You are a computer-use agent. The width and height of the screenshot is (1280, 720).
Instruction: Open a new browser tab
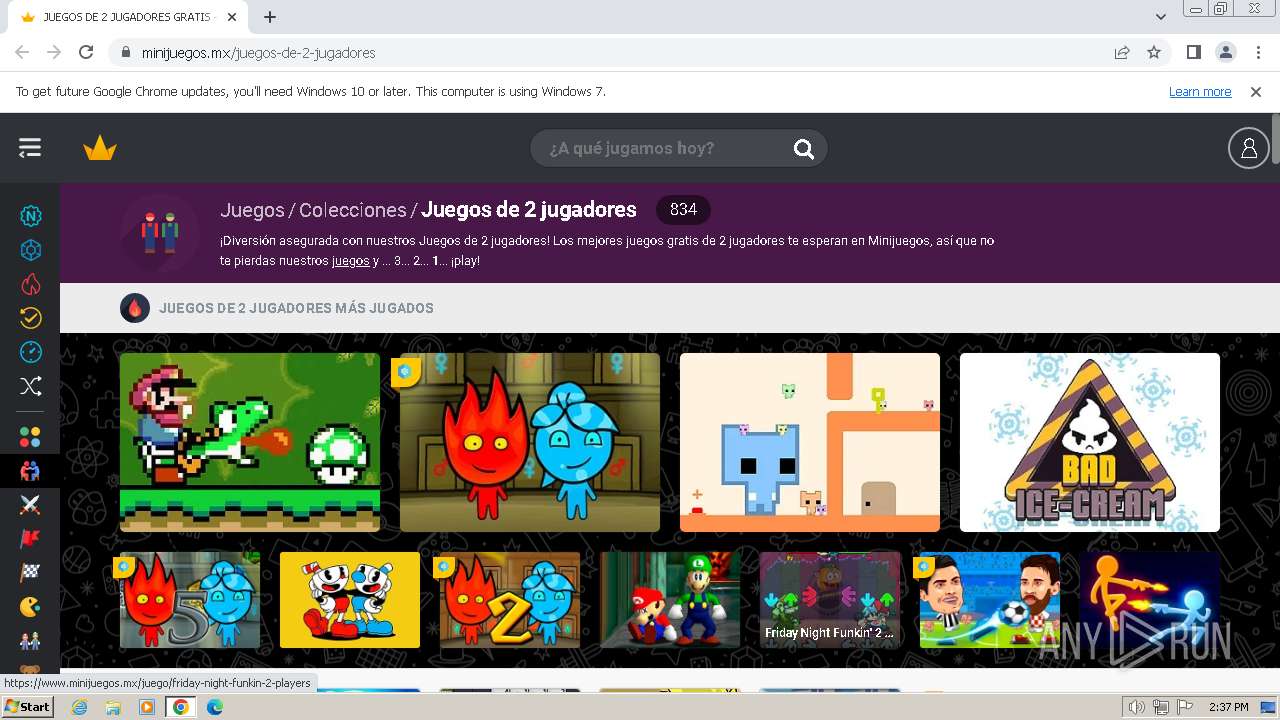click(270, 17)
